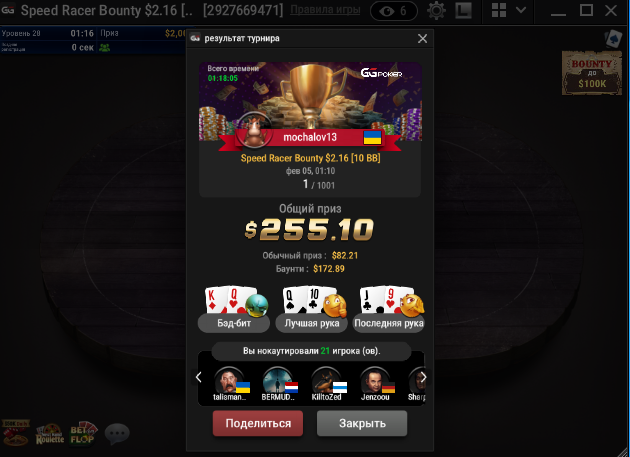Open the Правила игры link

click(325, 10)
